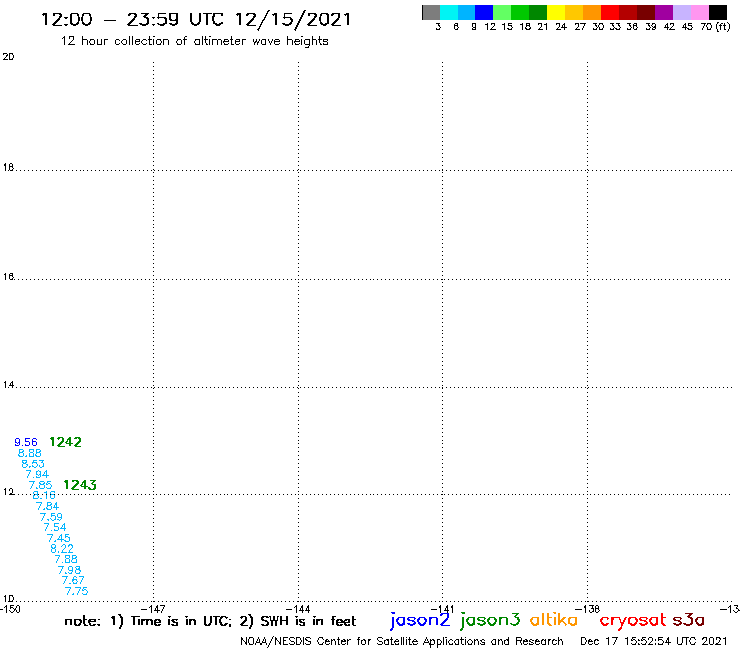Click the green time label 1243
The width and height of the screenshot is (740, 650).
[x=80, y=485]
